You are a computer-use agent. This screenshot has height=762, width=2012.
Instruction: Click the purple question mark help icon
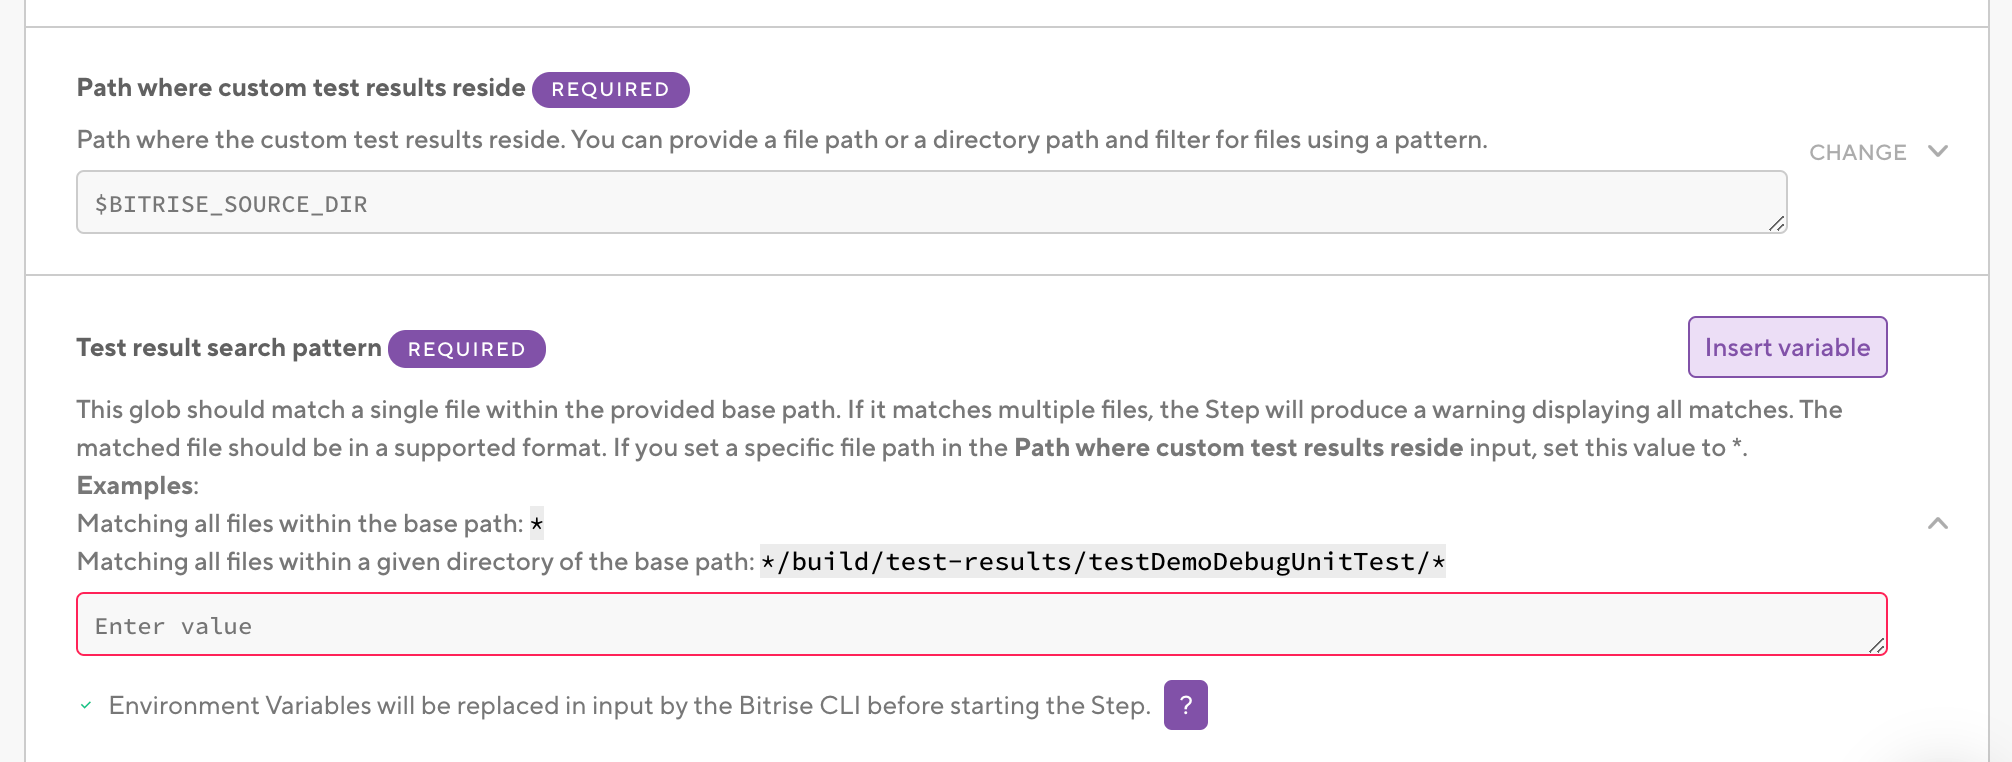click(x=1186, y=706)
